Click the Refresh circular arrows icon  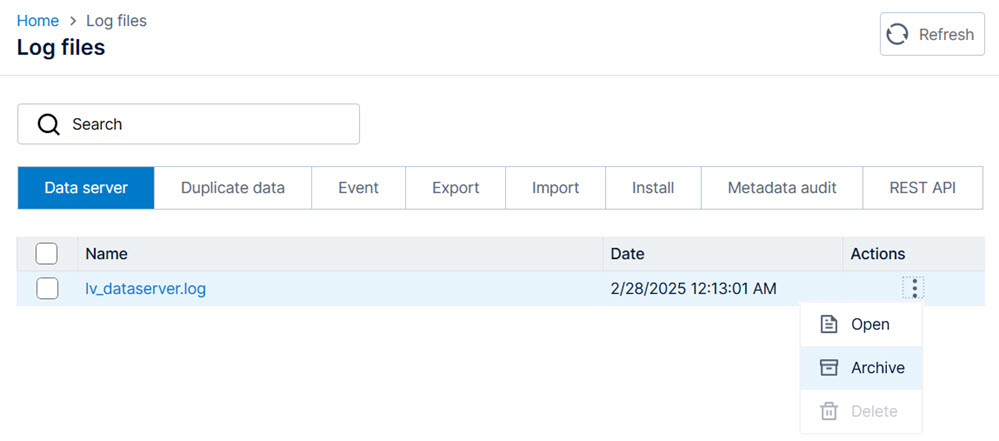tap(898, 34)
